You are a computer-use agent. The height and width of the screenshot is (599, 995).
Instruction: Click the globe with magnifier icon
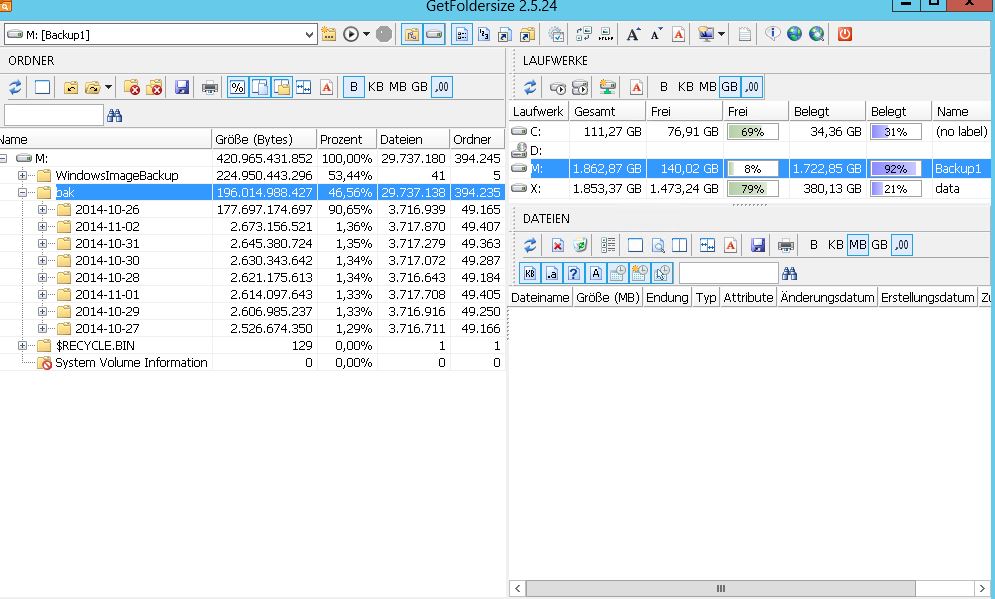tap(817, 34)
